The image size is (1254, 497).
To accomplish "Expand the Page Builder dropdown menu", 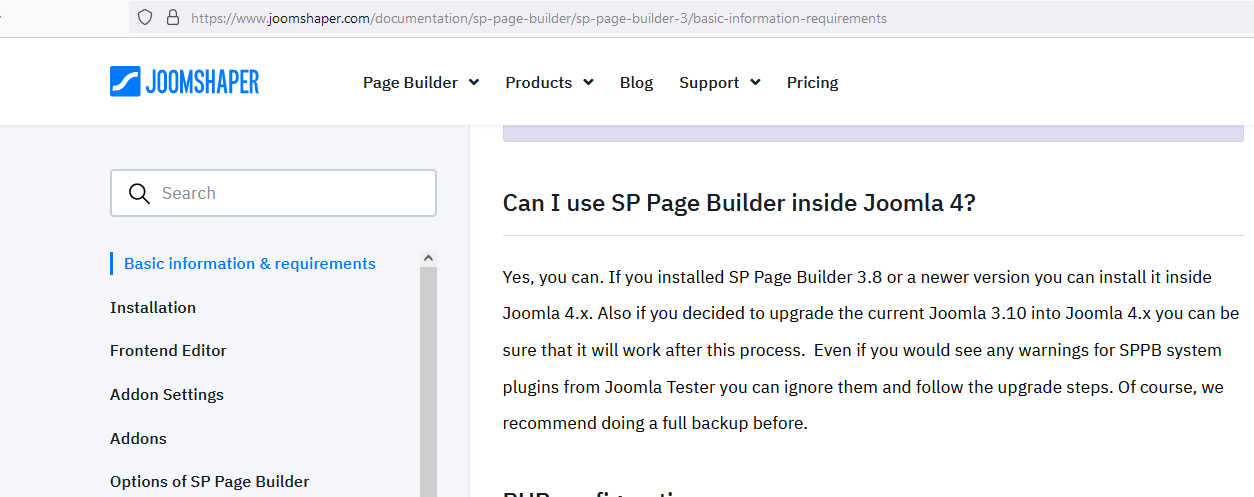I will coord(420,83).
